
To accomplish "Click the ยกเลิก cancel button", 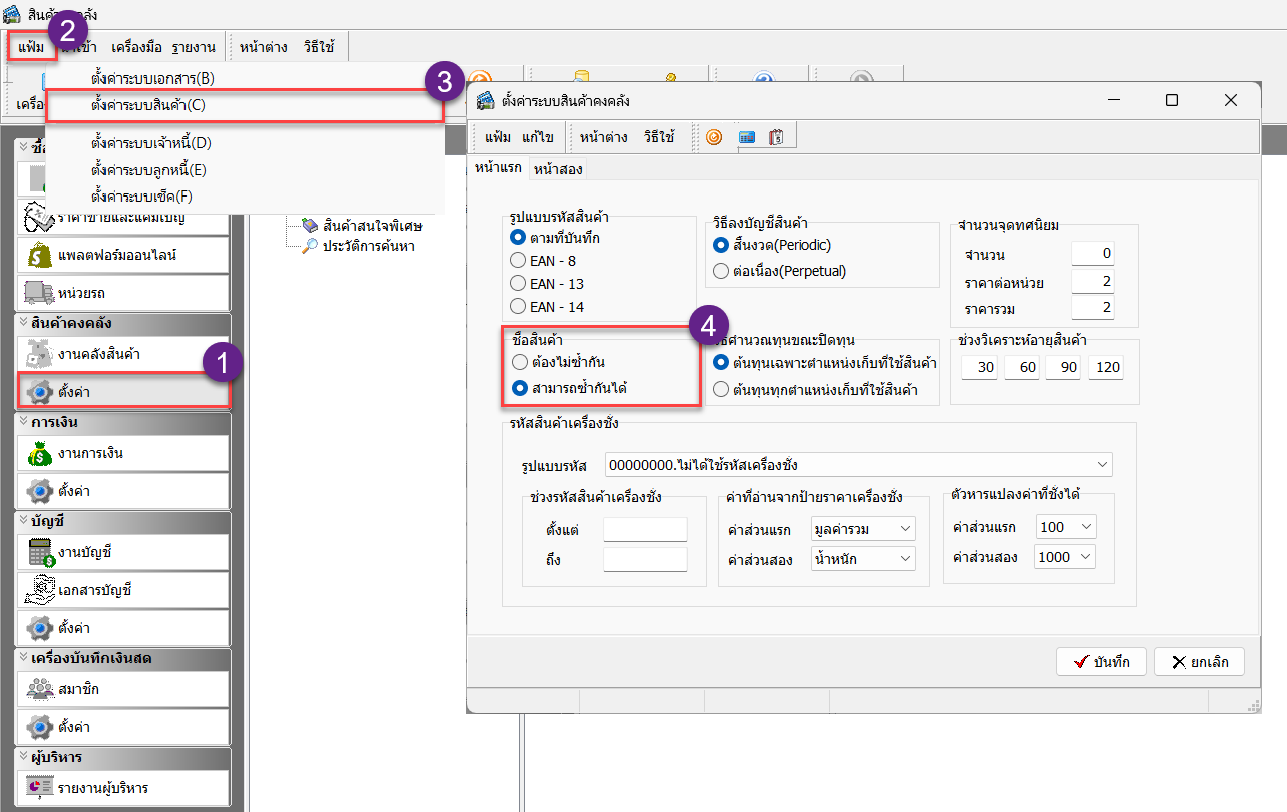I will (1198, 662).
